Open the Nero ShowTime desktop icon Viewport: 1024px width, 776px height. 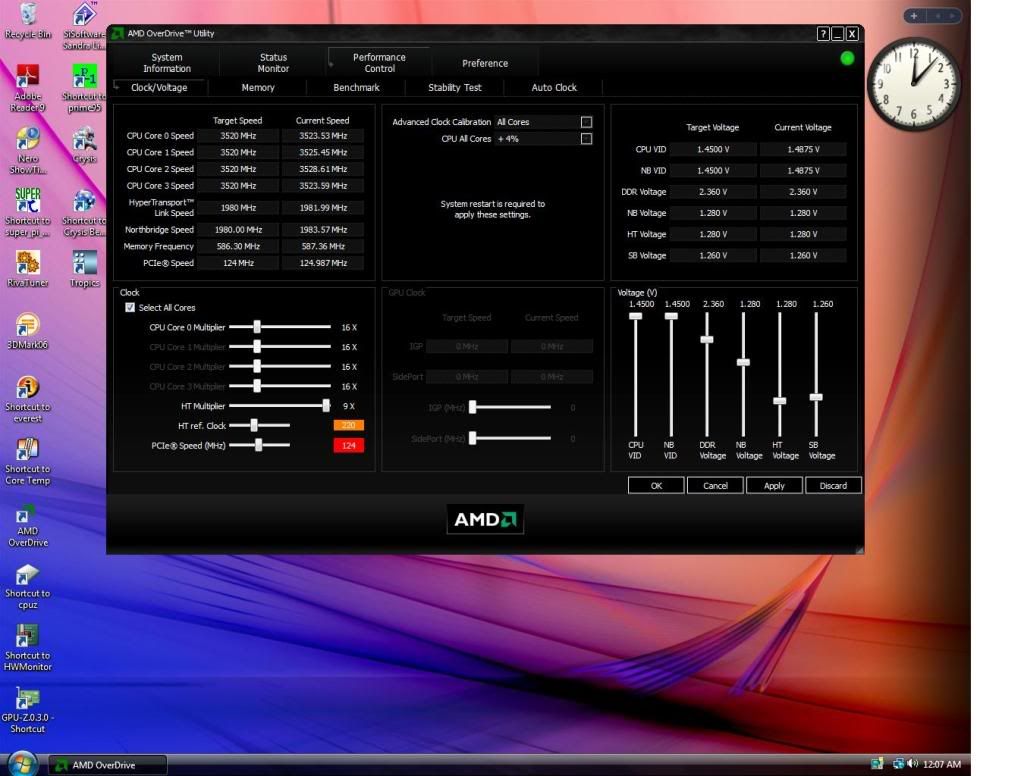pyautogui.click(x=27, y=150)
